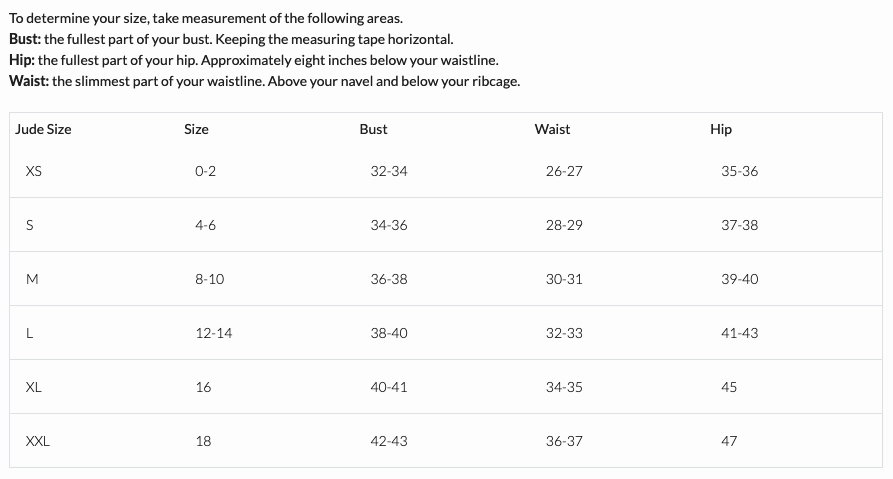Click the bold Waist: instruction label
893x479 pixels.
click(x=28, y=81)
